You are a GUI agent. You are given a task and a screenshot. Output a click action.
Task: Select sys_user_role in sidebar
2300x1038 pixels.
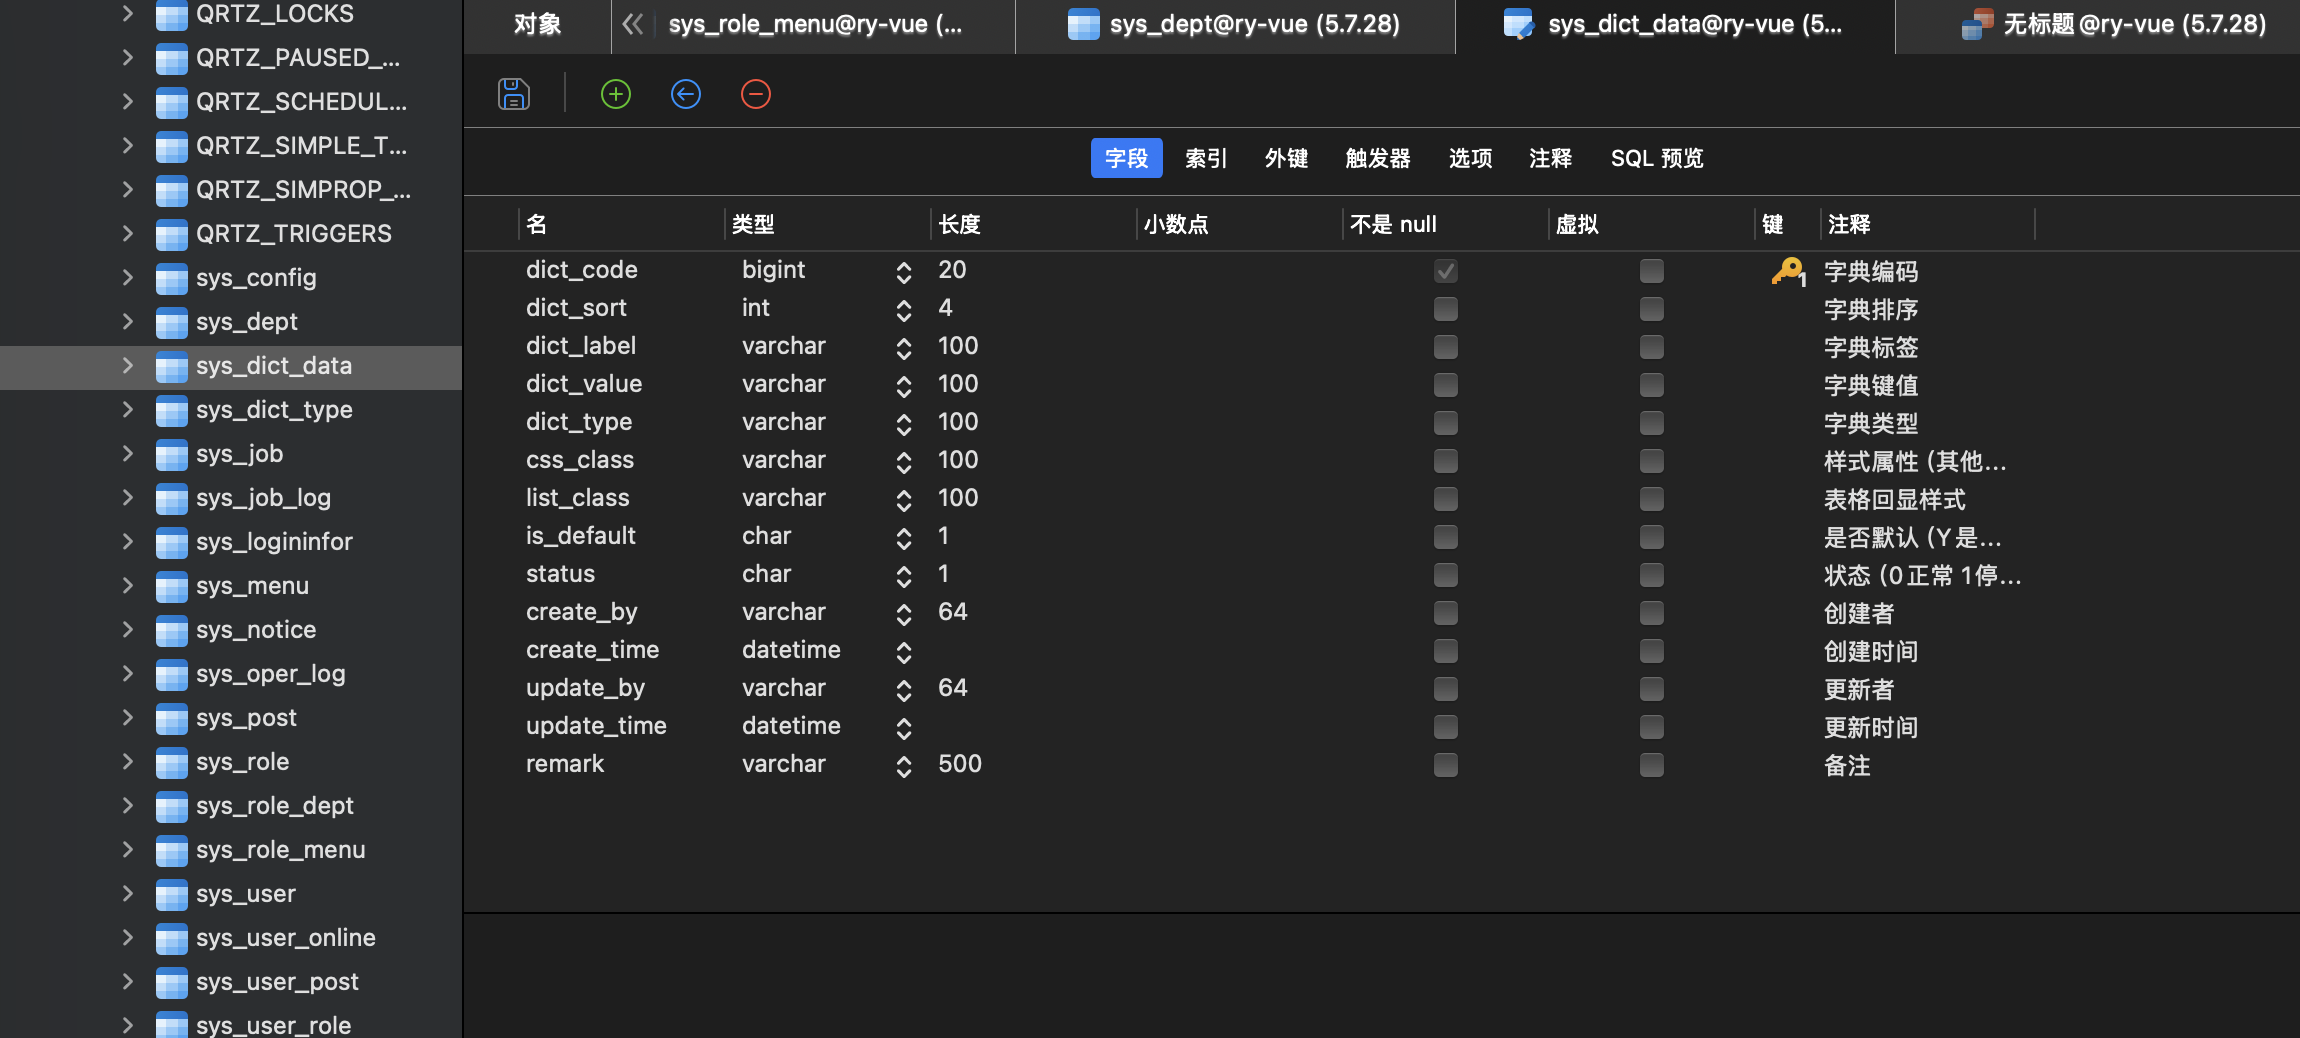[274, 1025]
